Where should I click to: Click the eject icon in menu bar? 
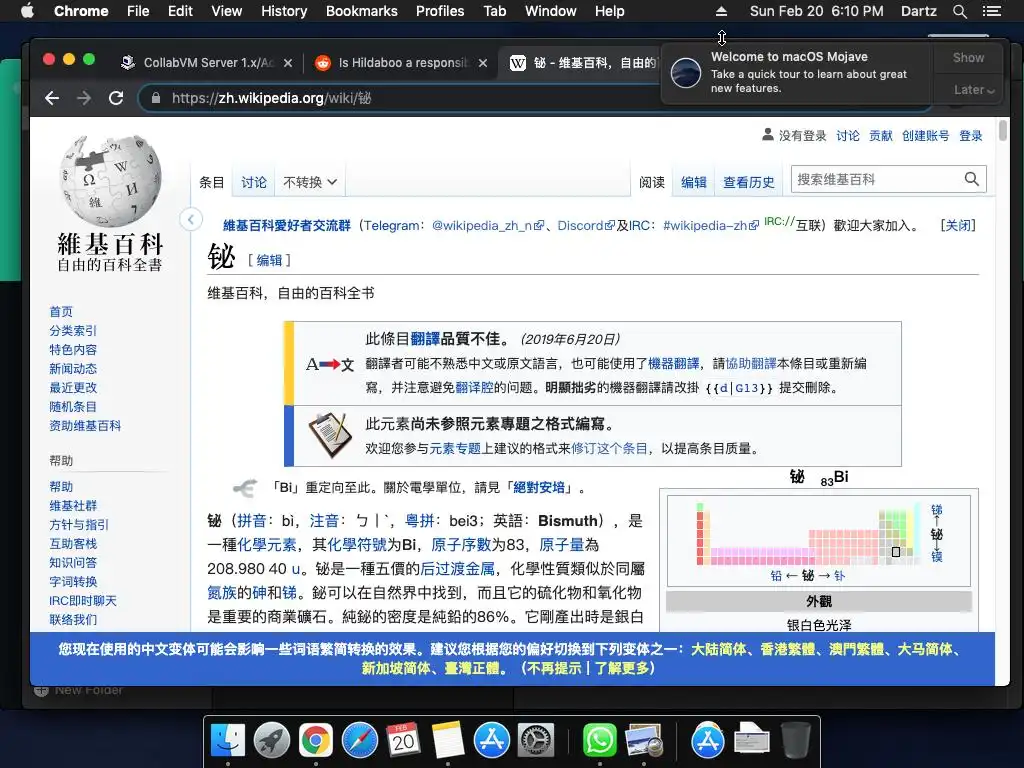[x=721, y=11]
